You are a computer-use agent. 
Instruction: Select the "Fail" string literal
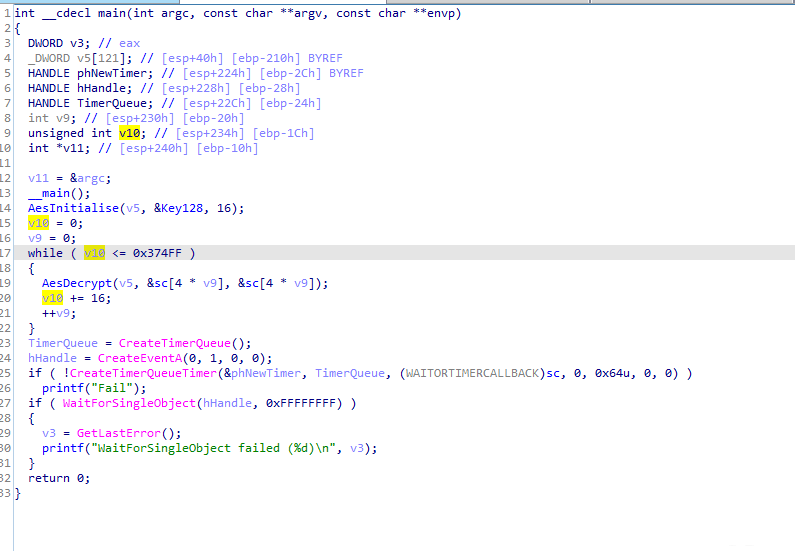[112, 388]
